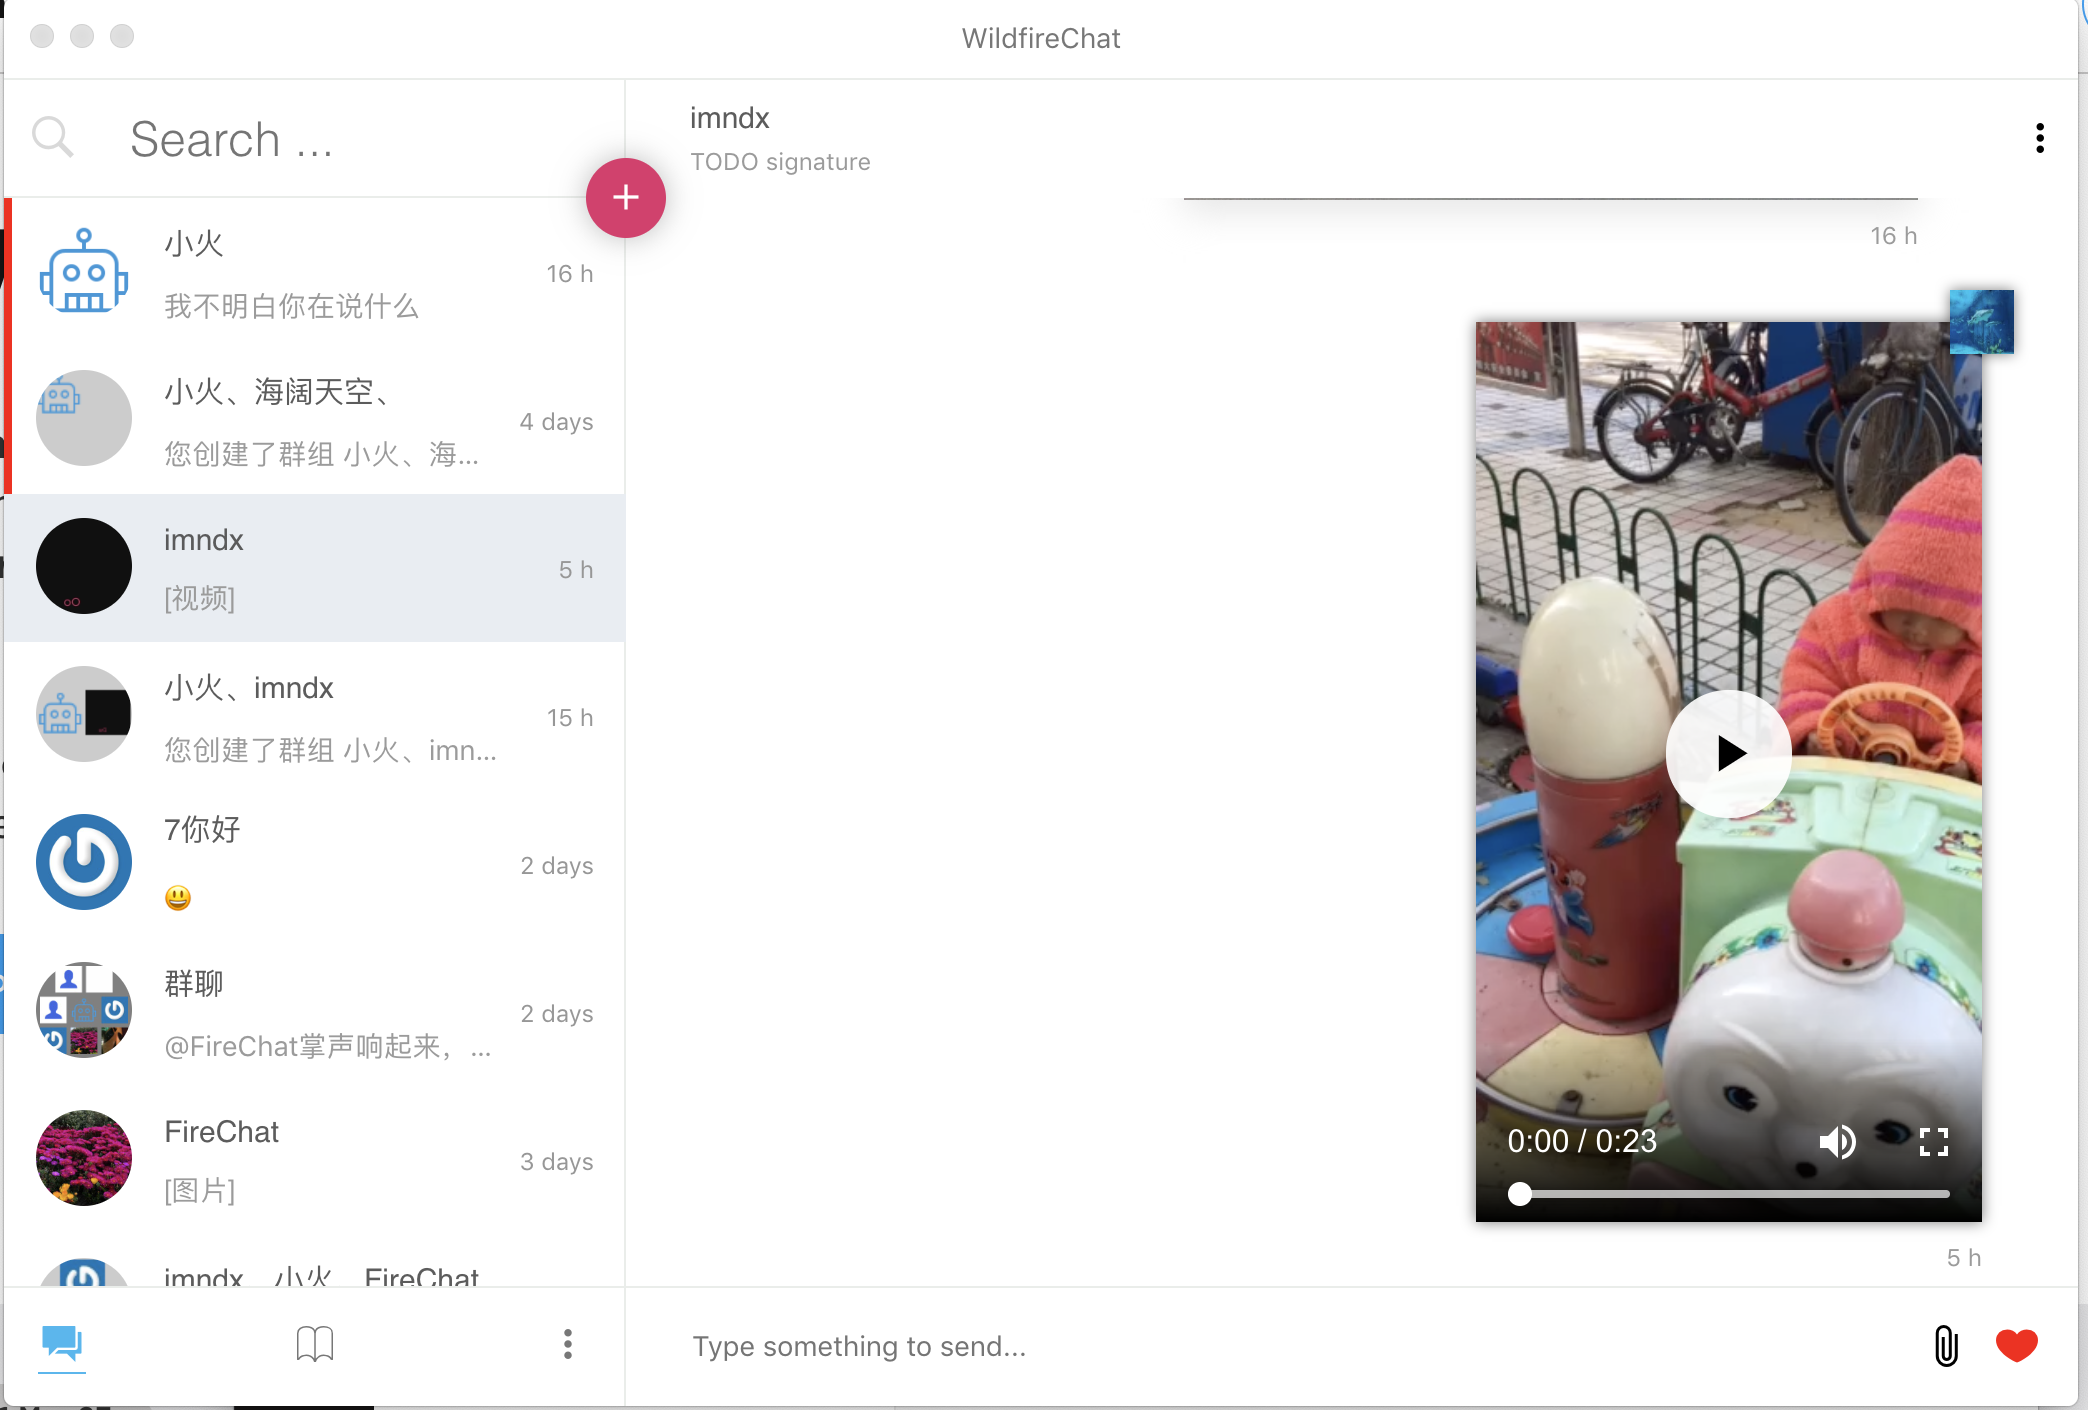Open the sidebar bottom three-dot menu
This screenshot has height=1410, width=2088.
567,1343
